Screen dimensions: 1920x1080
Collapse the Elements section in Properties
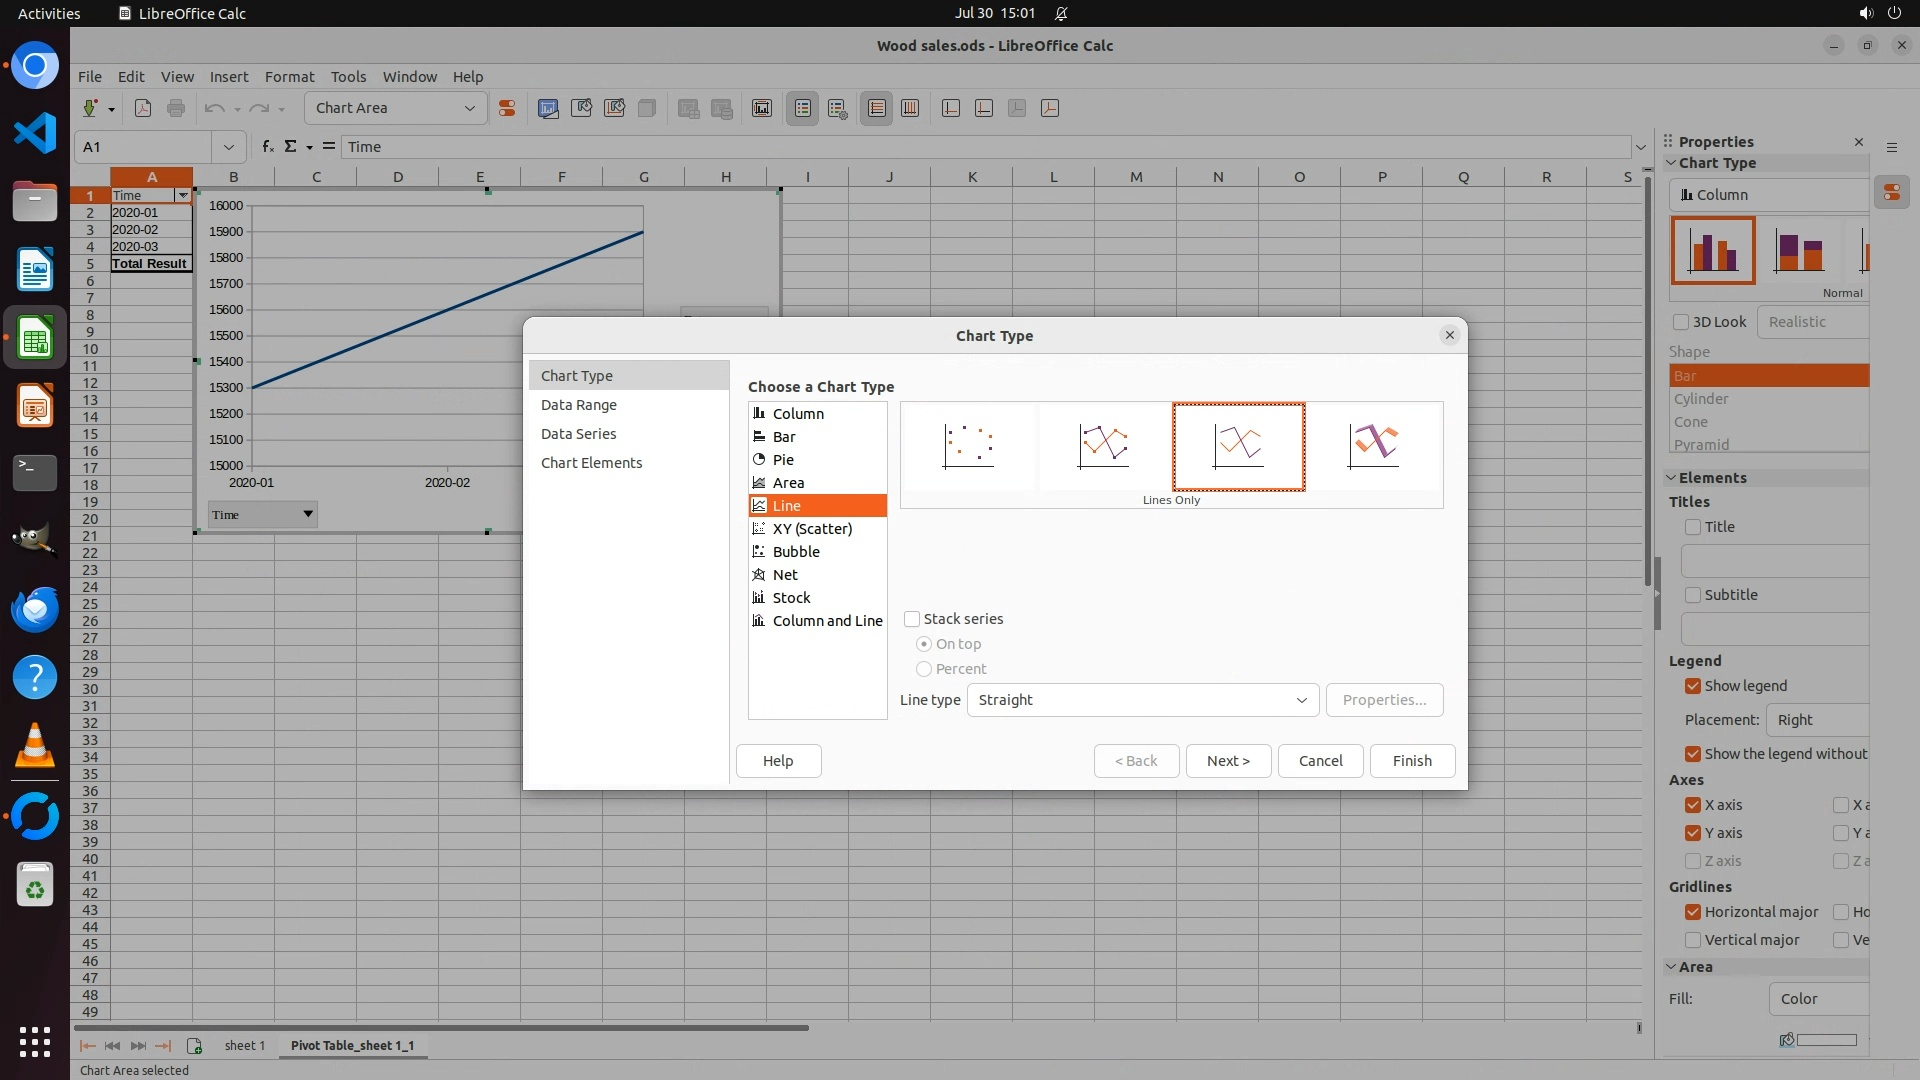click(1671, 478)
